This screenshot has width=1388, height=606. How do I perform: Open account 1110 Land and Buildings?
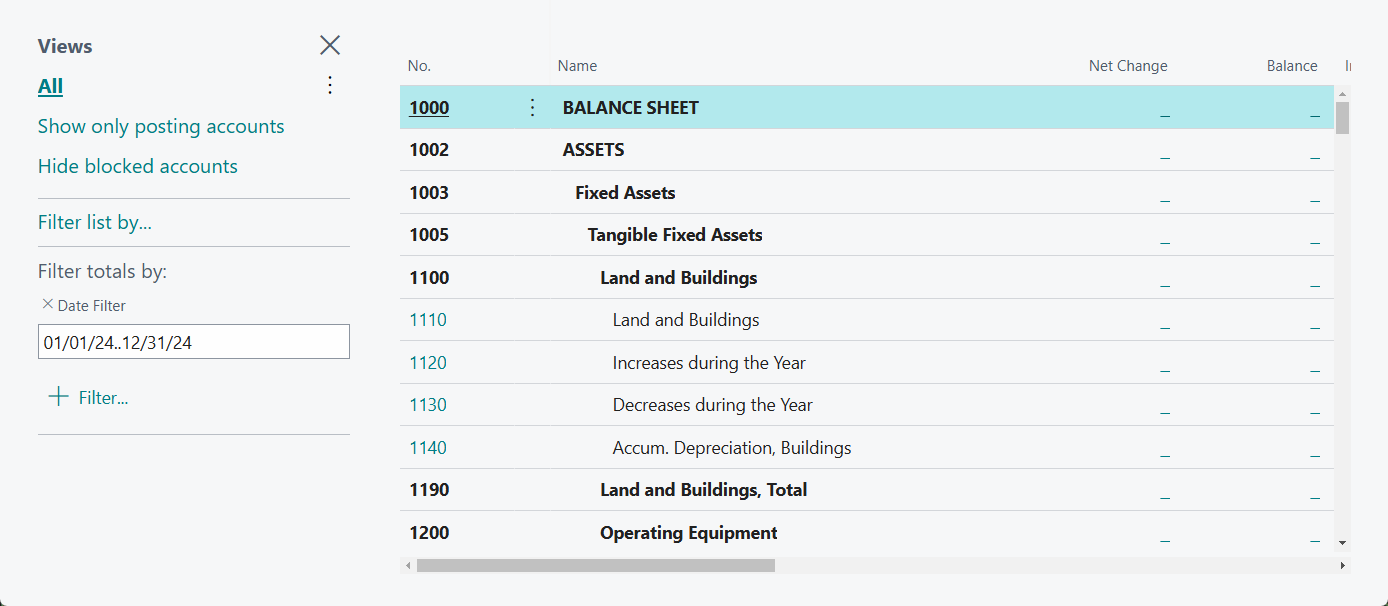pos(427,320)
